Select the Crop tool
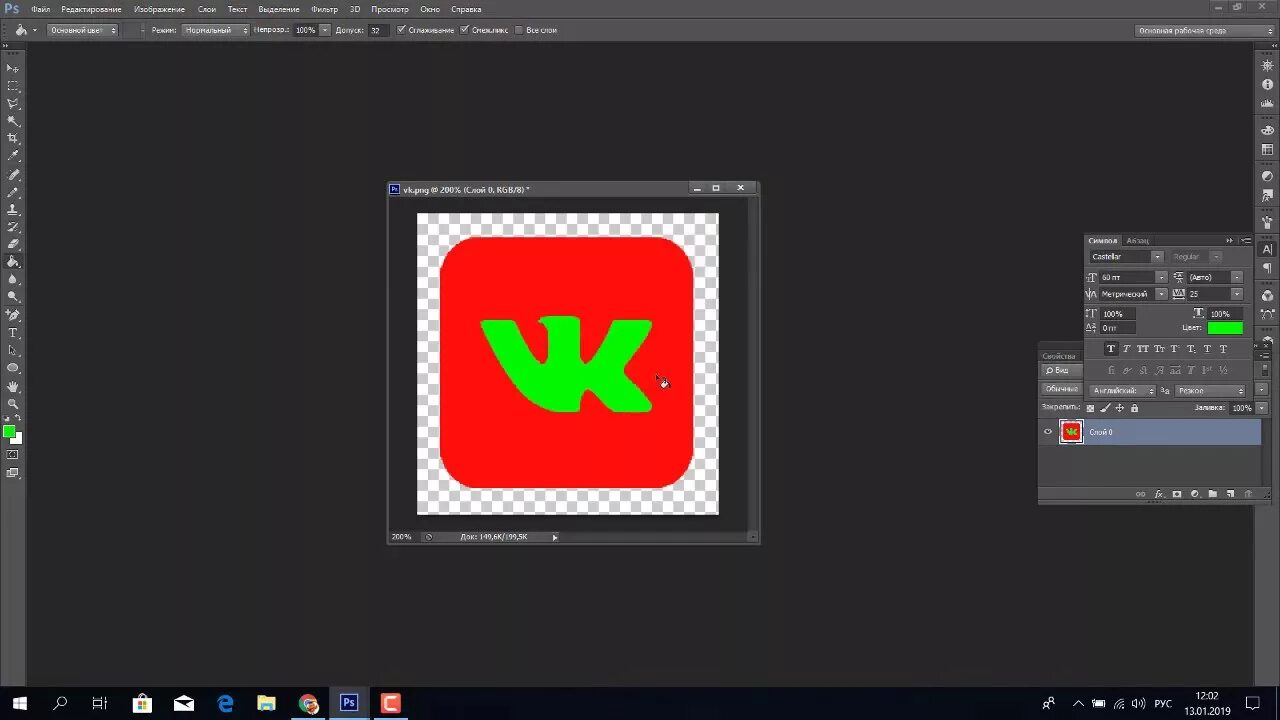 [x=13, y=138]
